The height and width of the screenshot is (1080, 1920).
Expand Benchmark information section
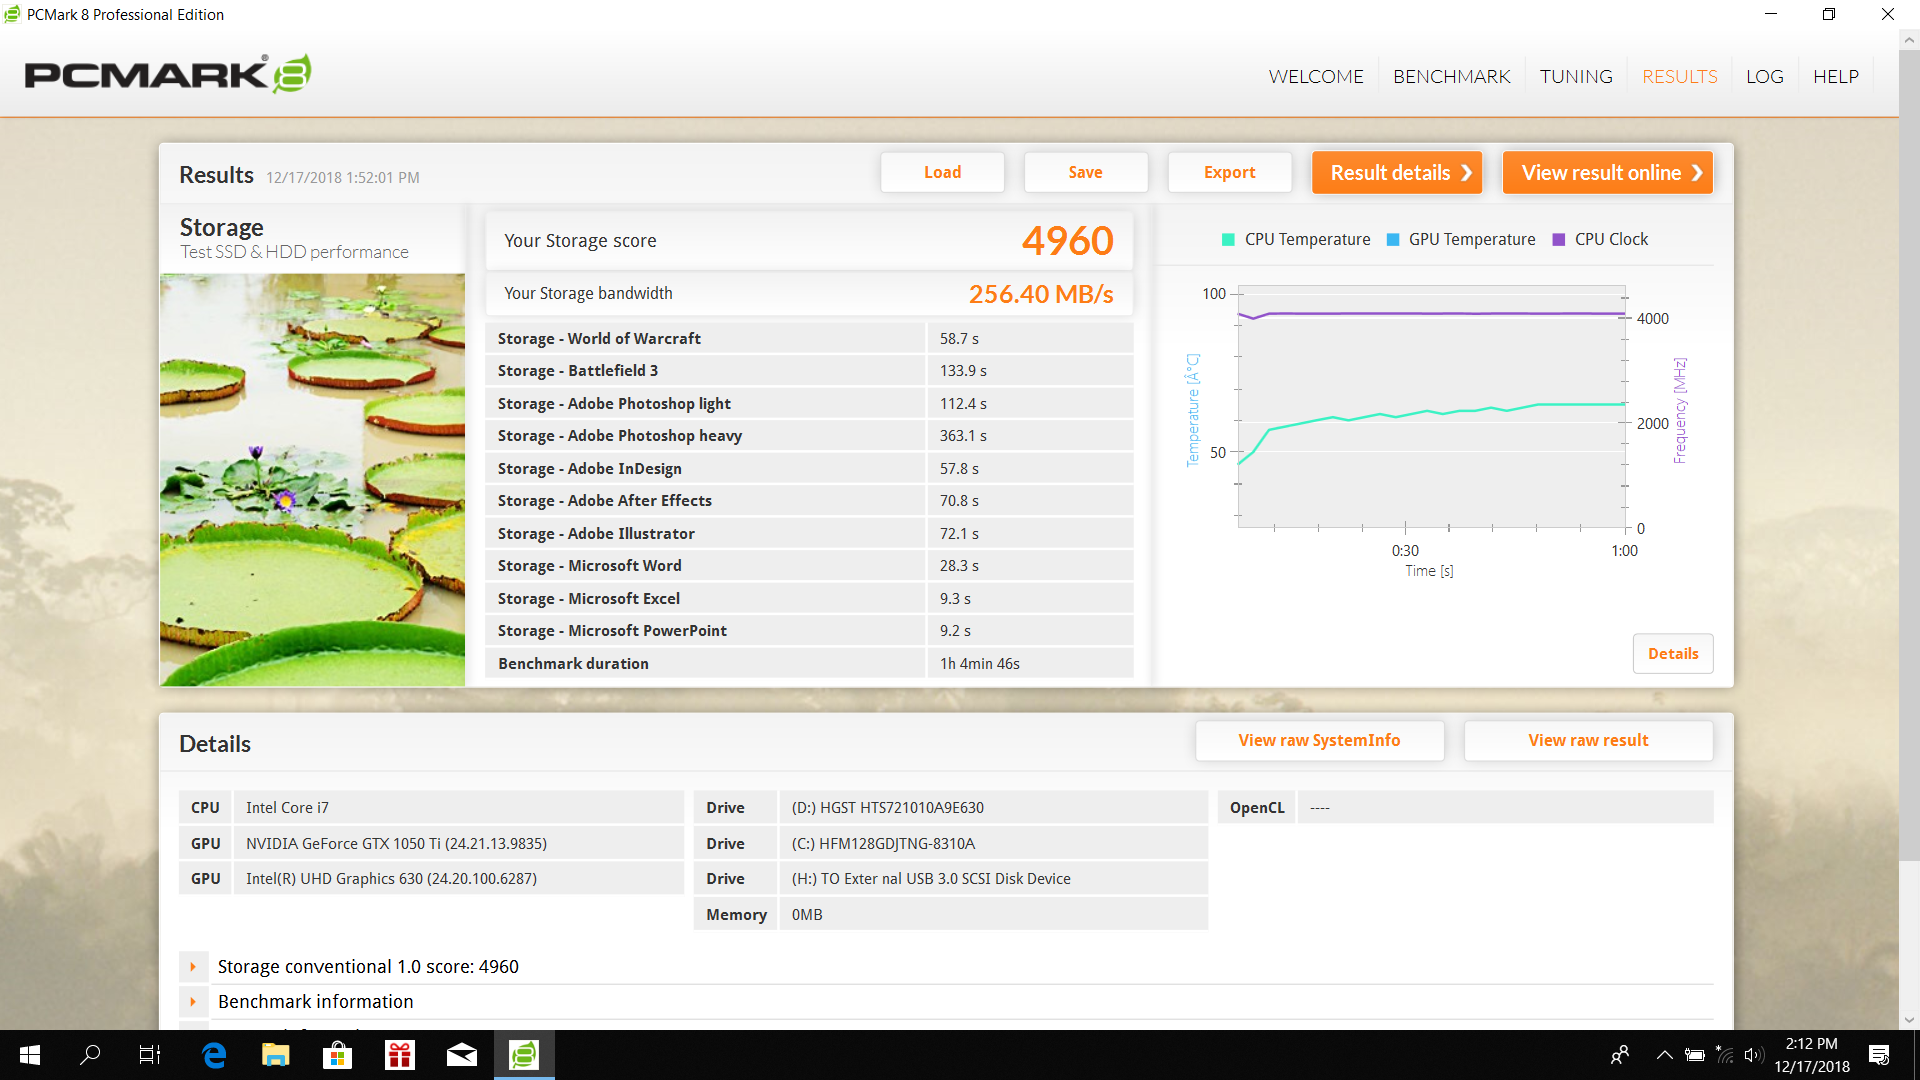click(x=193, y=1002)
